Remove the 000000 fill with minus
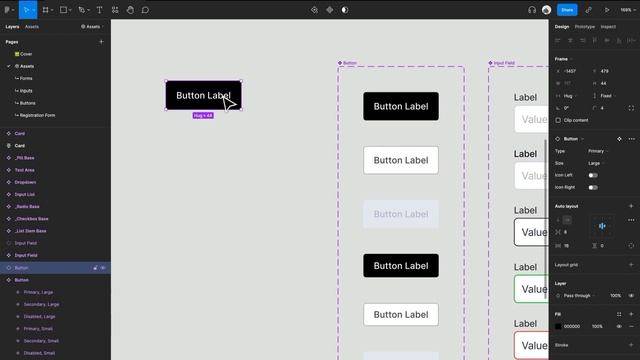 (631, 326)
